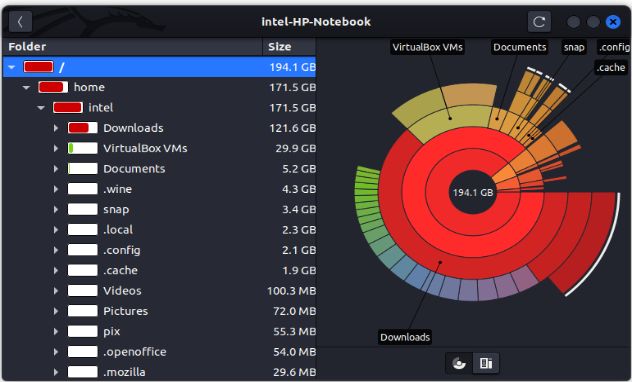Expand the Documents folder
Image resolution: width=632 pixels, height=382 pixels.
[56, 169]
